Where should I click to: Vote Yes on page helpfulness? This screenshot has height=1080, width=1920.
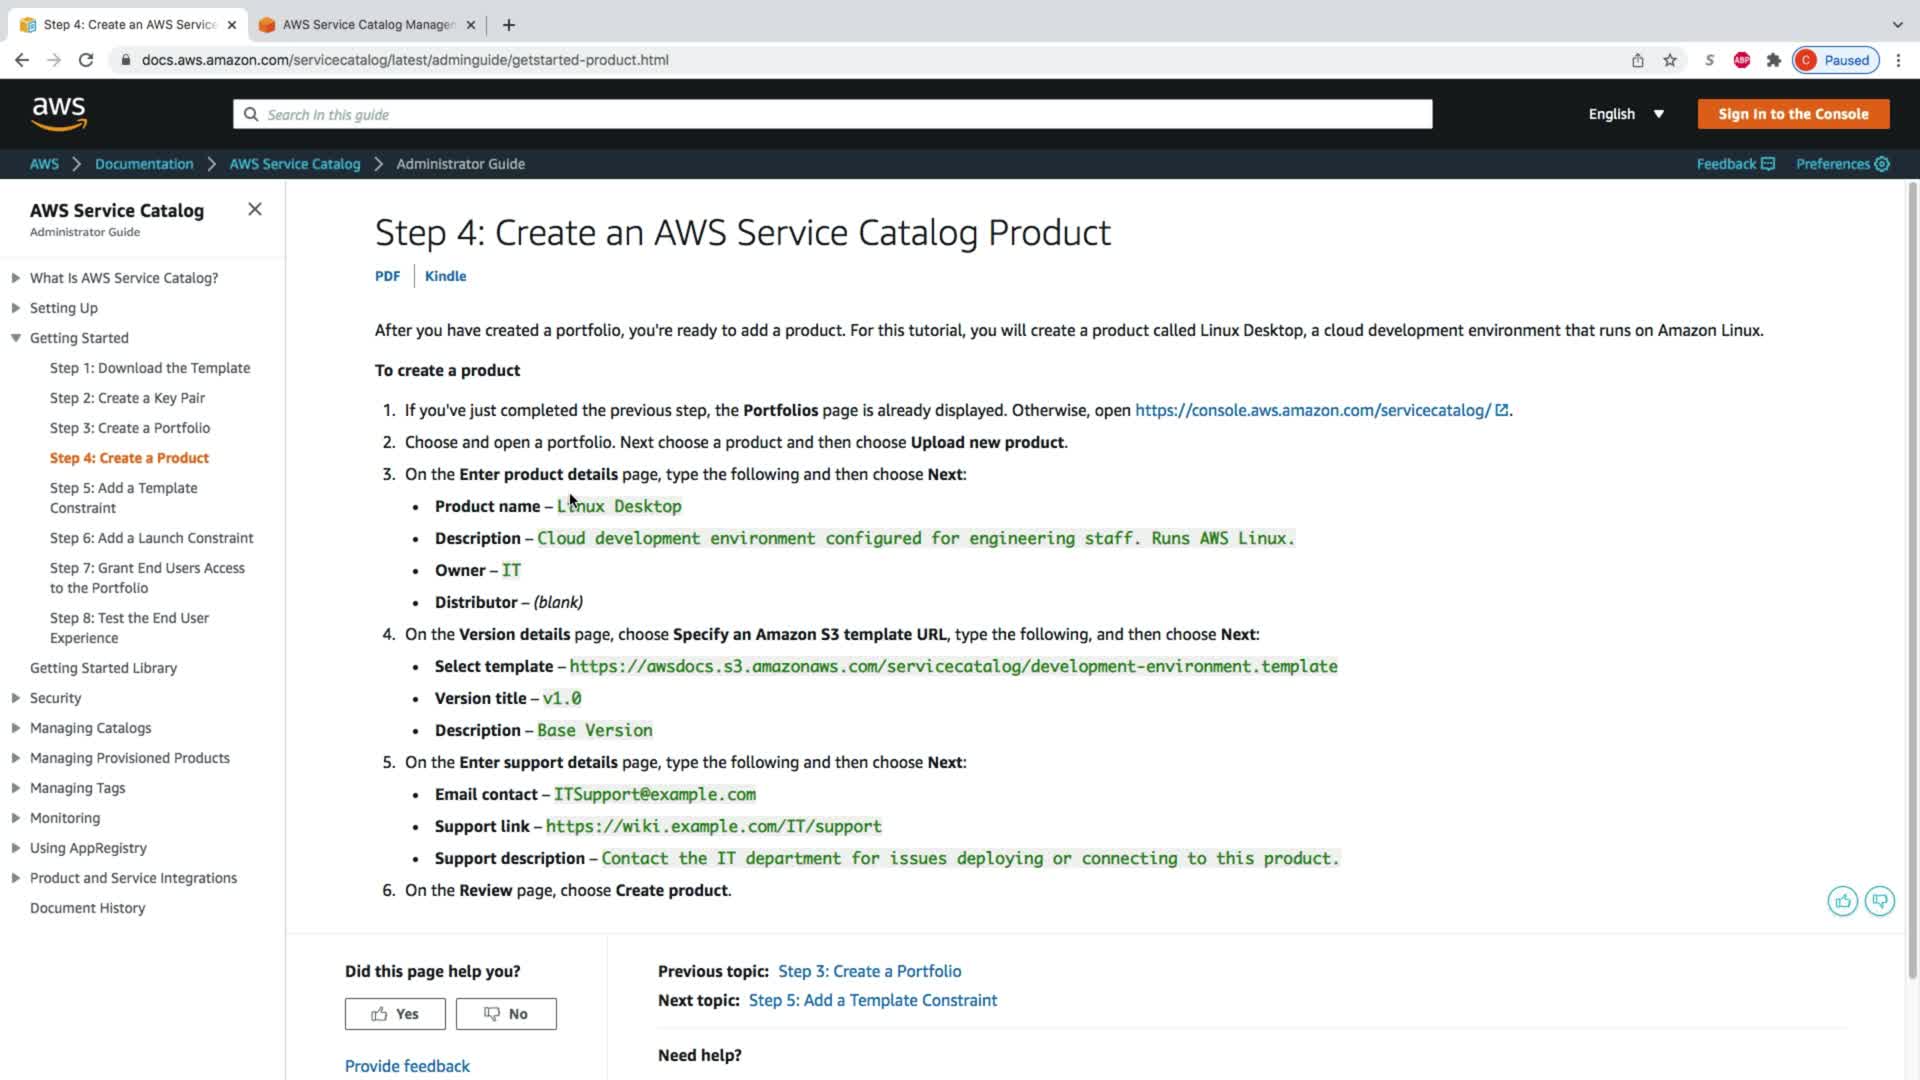coord(395,1013)
